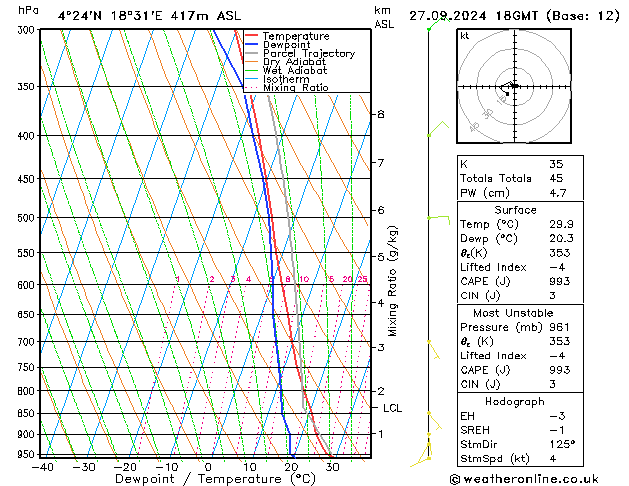The height and width of the screenshot is (486, 629).
Task: Select the surface Temp value 29.9
Action: (561, 224)
